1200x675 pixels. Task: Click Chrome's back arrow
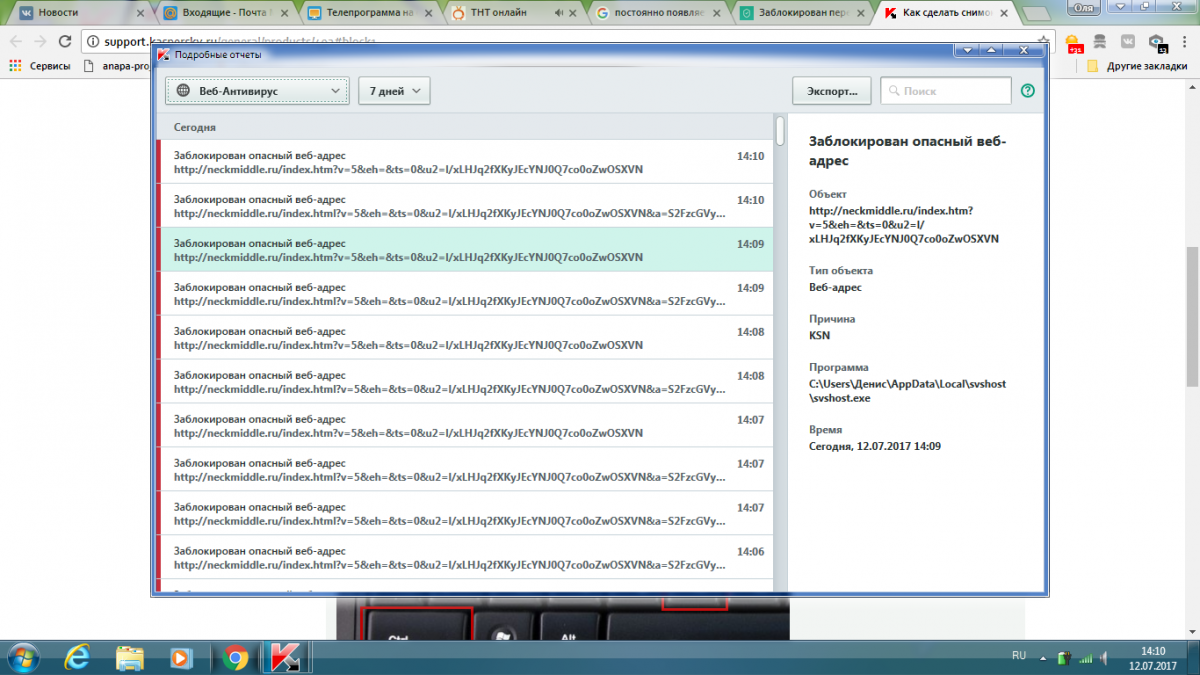click(x=15, y=42)
